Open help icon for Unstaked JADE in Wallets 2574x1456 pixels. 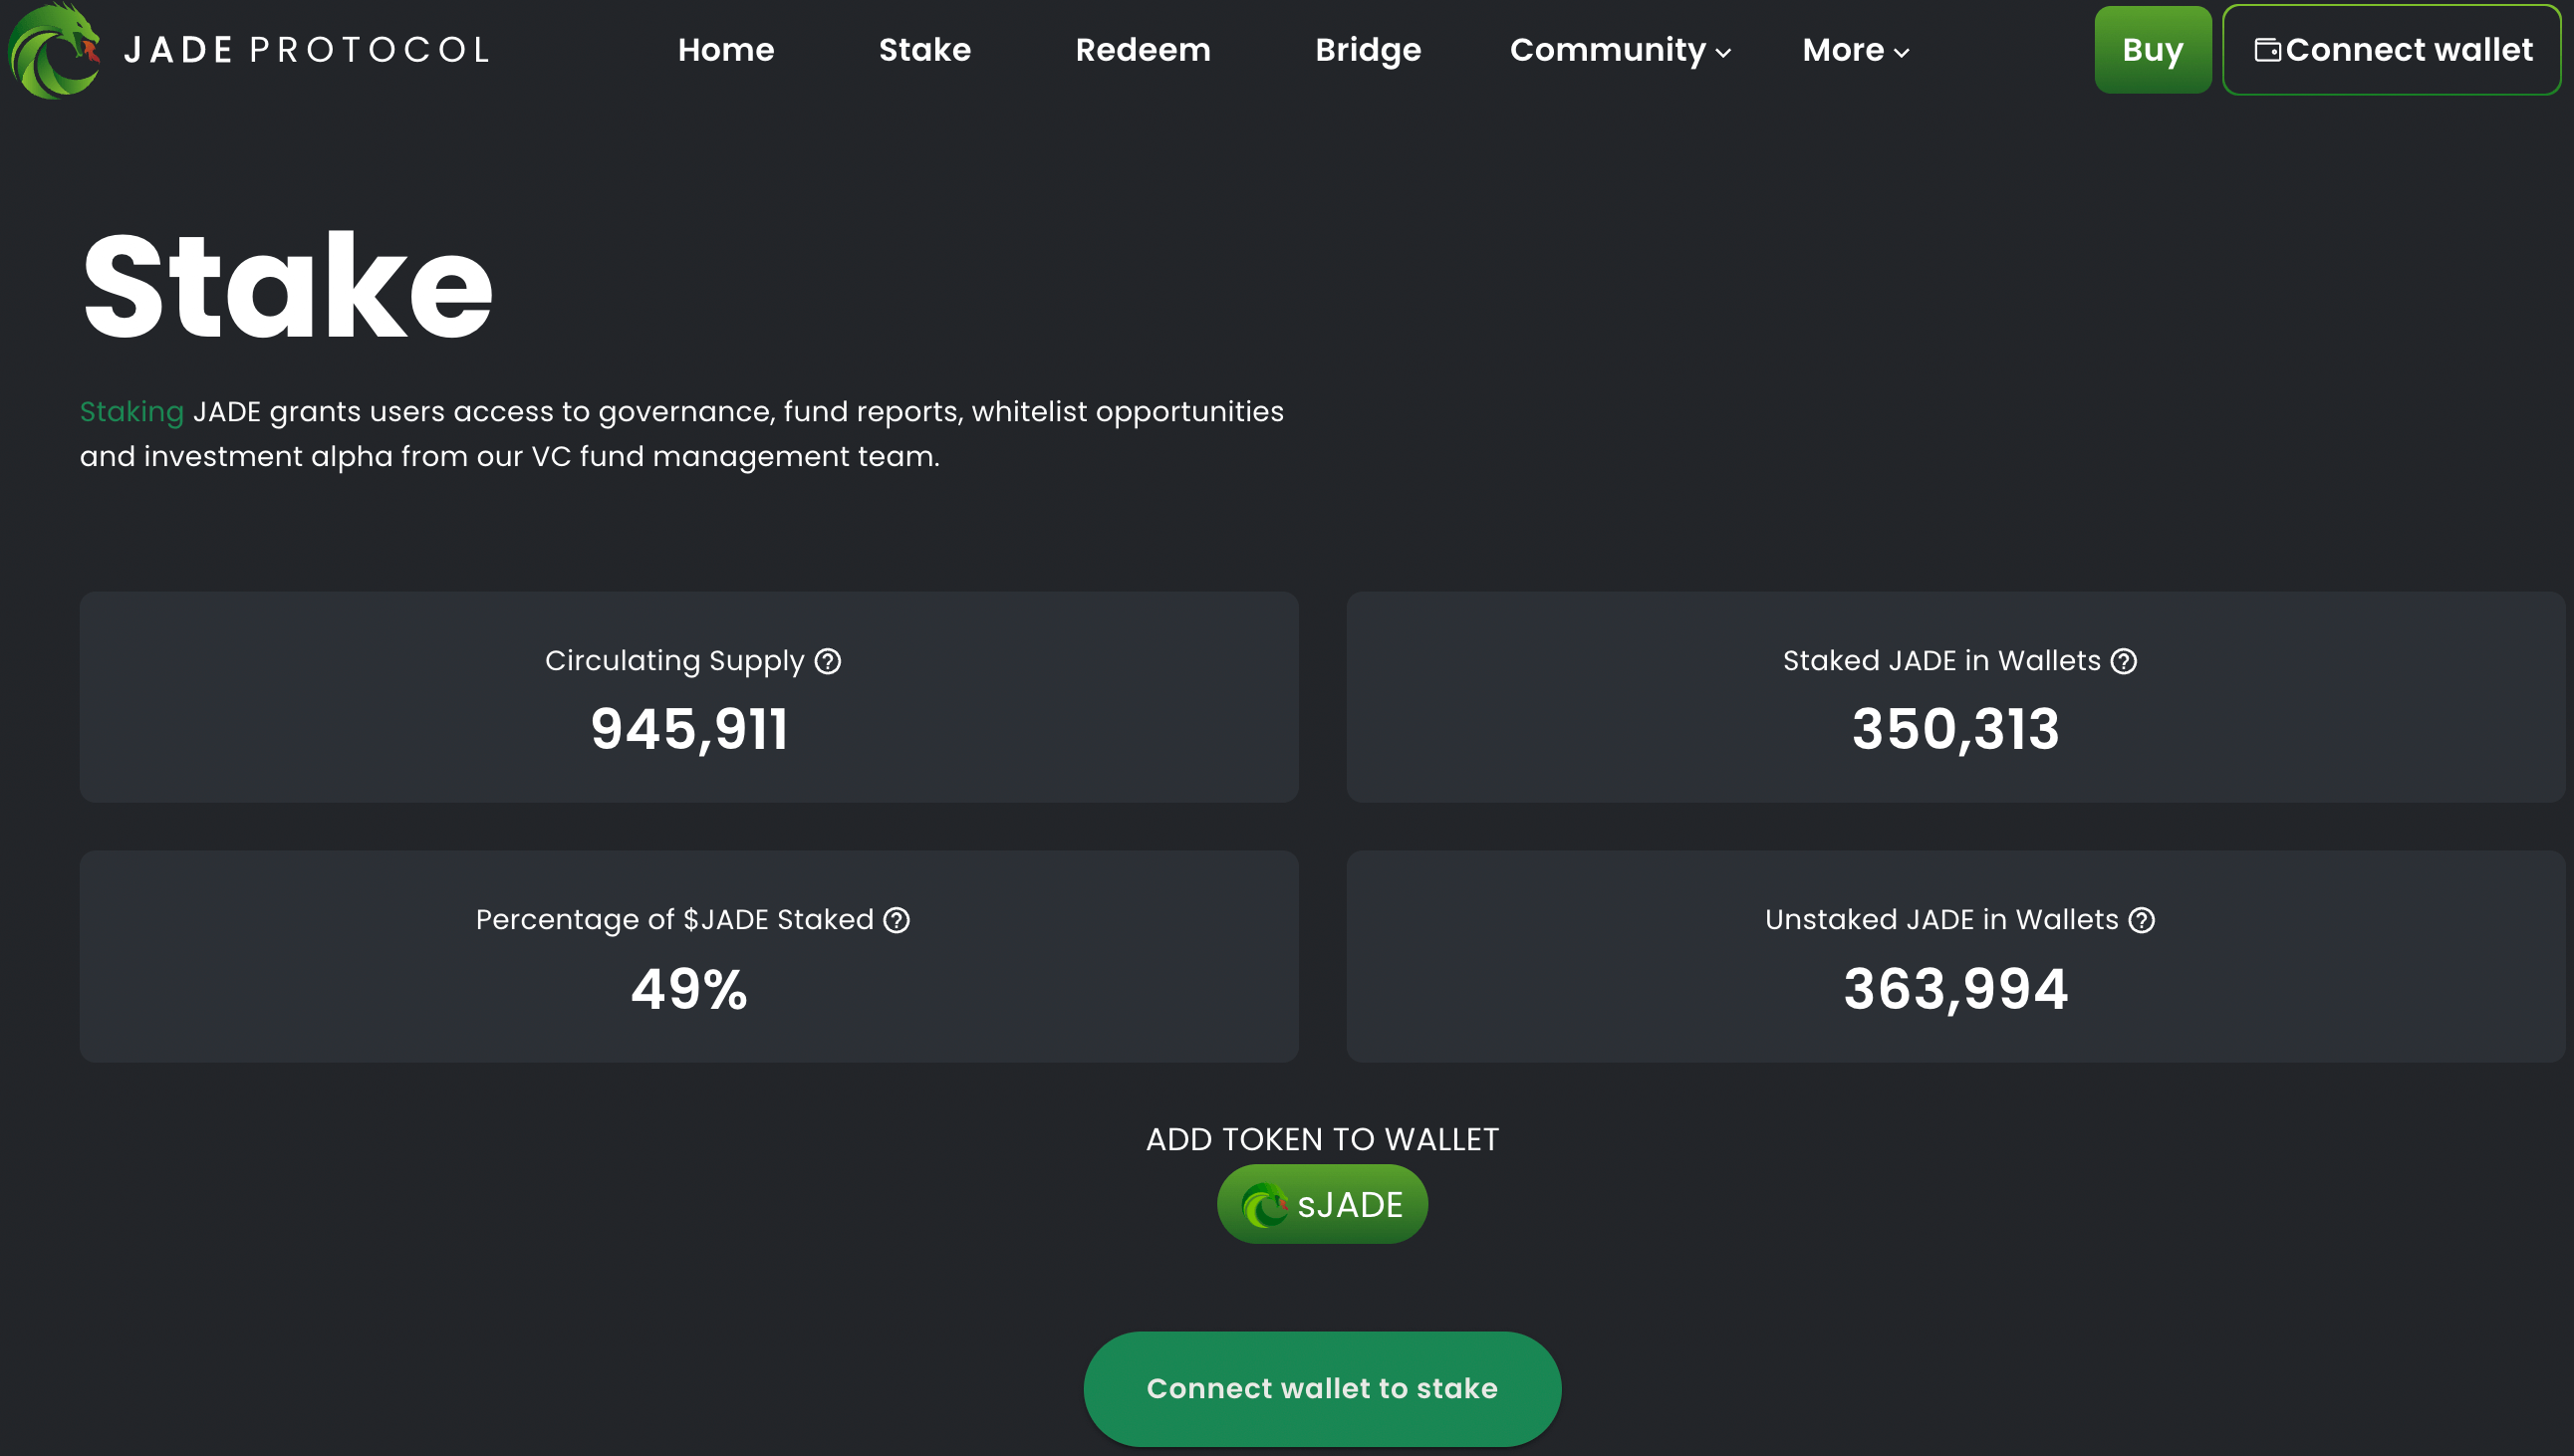pyautogui.click(x=2142, y=920)
